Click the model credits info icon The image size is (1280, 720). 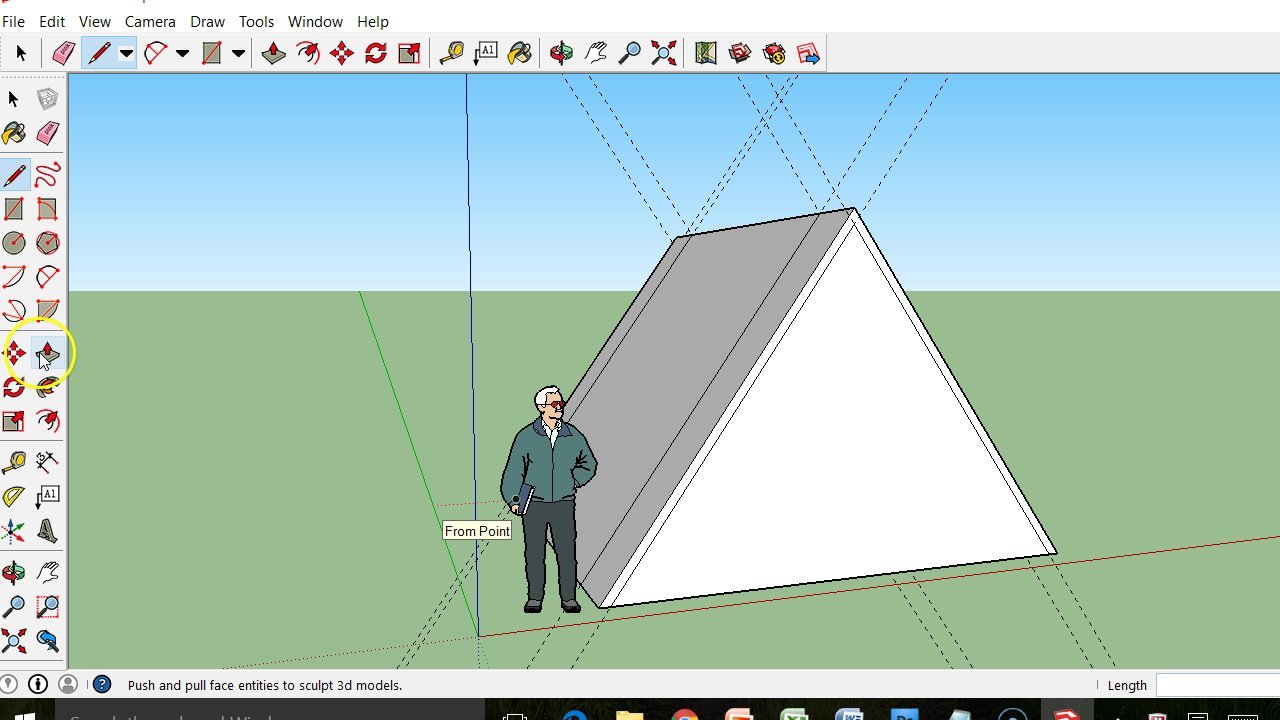(38, 685)
